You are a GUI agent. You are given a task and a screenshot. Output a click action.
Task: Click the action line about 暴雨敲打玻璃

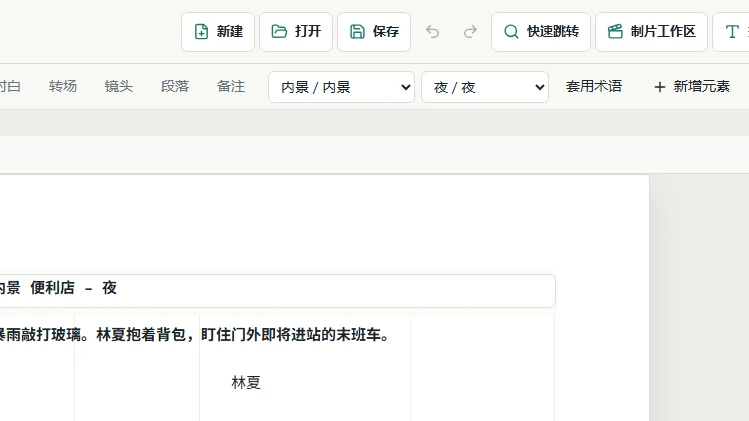click(x=193, y=335)
